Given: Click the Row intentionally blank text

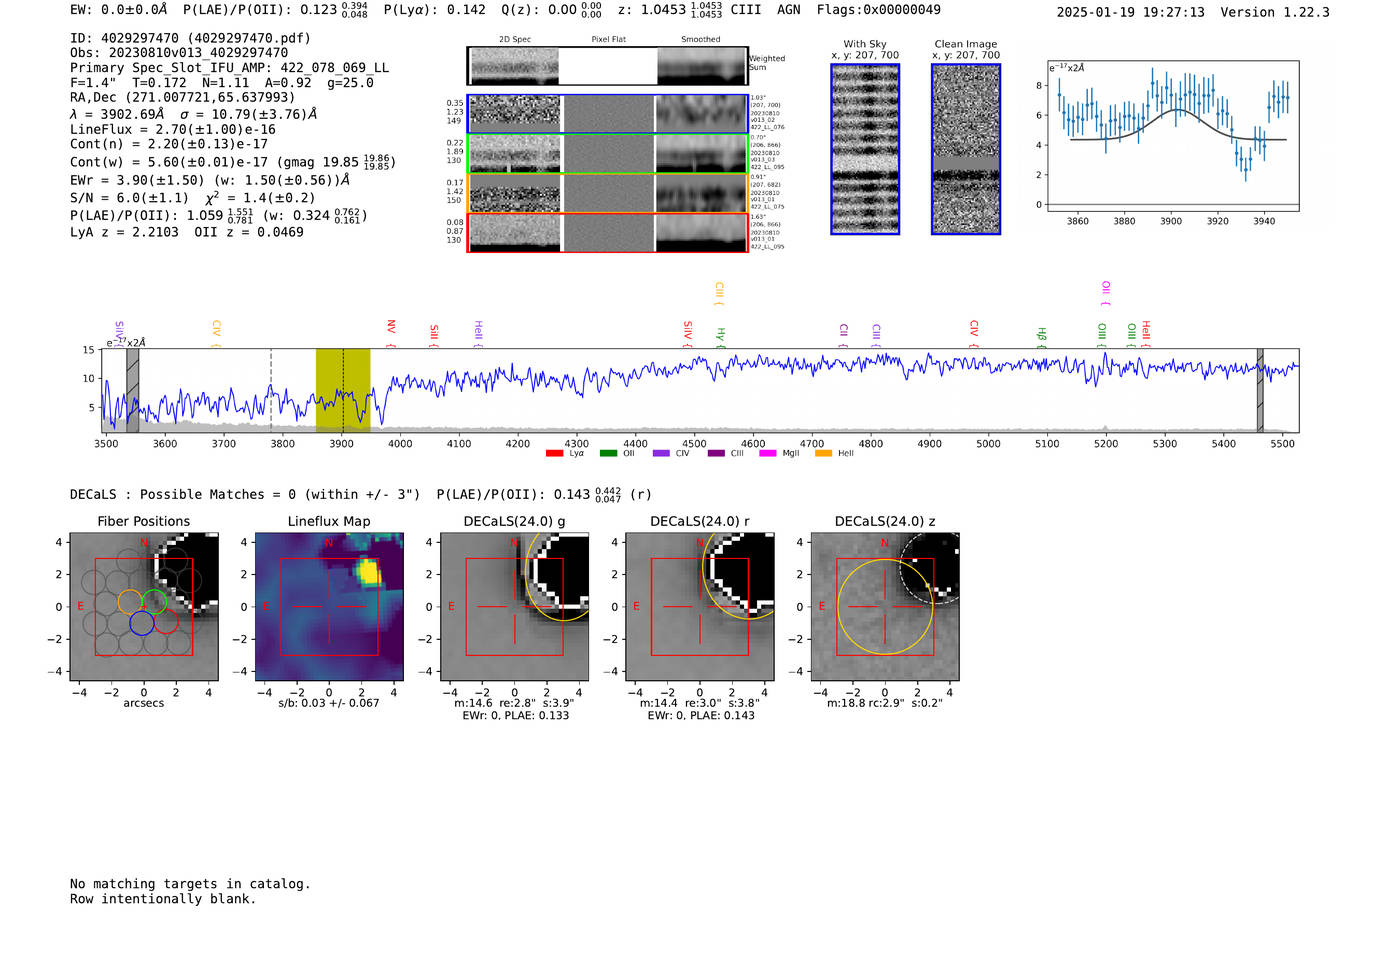Looking at the screenshot, I should [163, 899].
